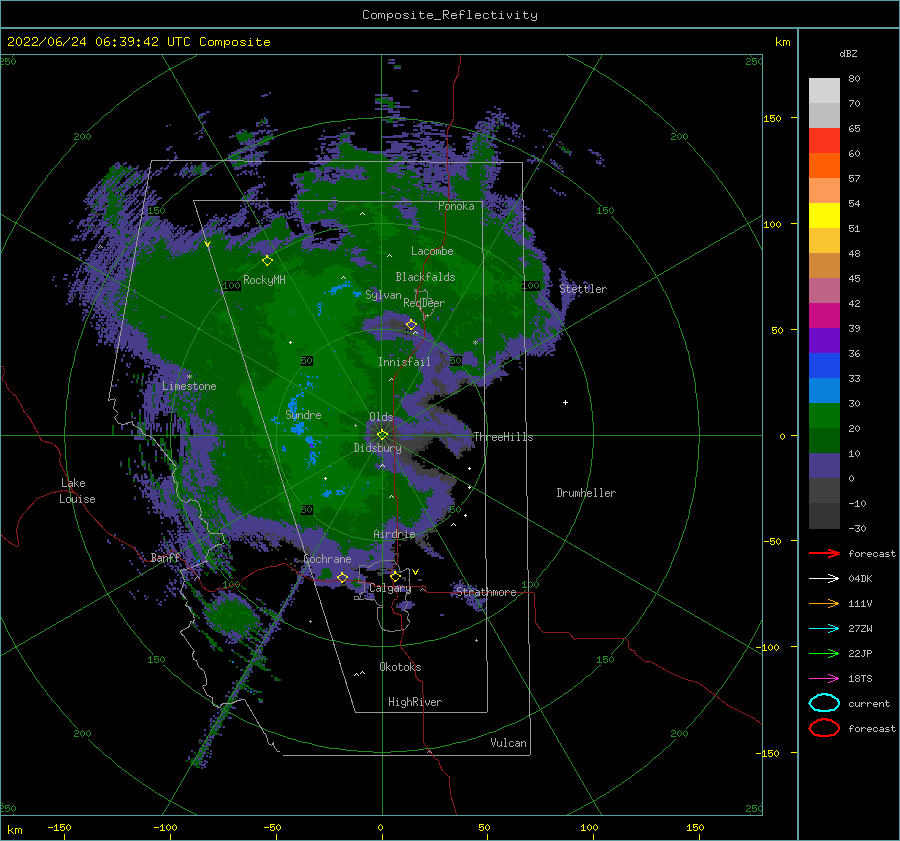Click the ThreeHills label
Screen dimensions: 900x841
pos(503,437)
